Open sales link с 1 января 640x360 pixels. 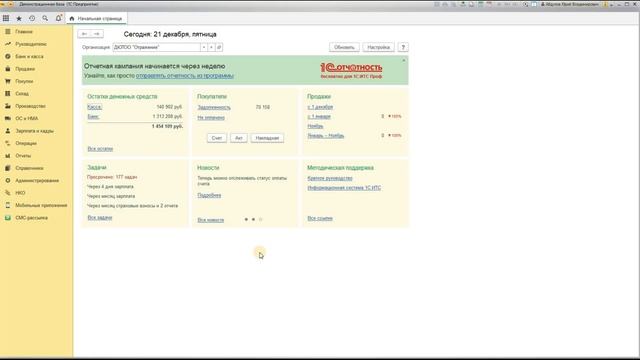coord(319,116)
